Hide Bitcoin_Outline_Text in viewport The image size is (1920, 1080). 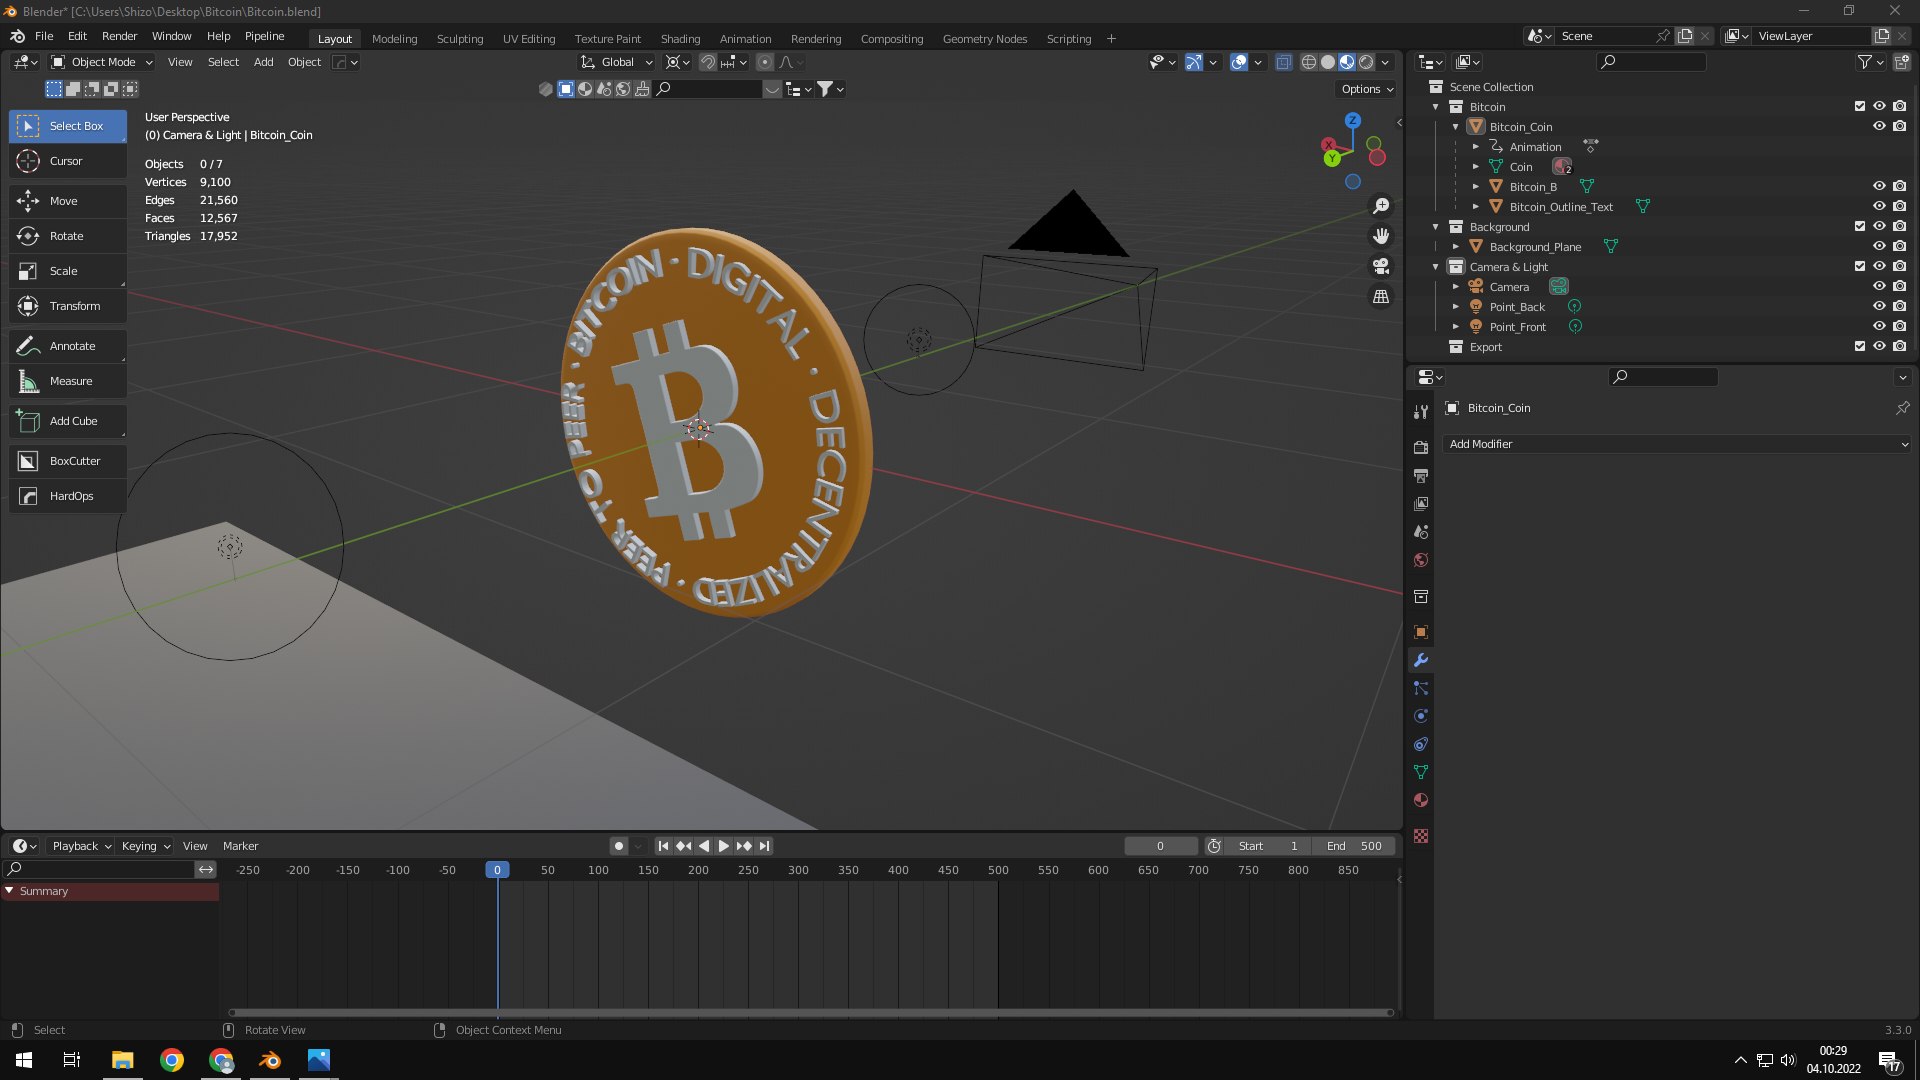point(1879,206)
